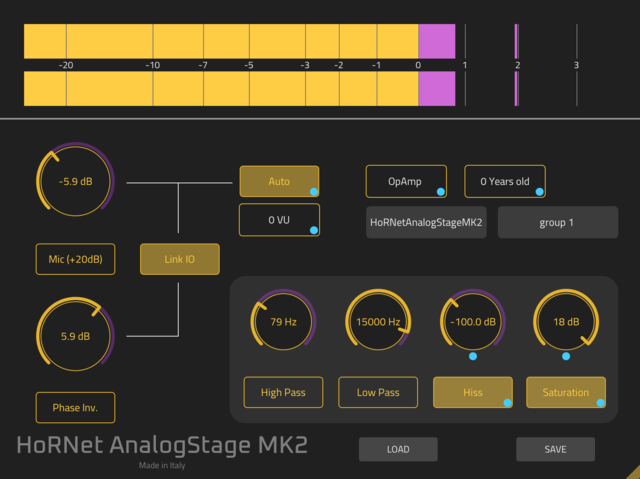Click the 15000 Hz low pass frequency knob
This screenshot has width=640, height=479.
(378, 321)
